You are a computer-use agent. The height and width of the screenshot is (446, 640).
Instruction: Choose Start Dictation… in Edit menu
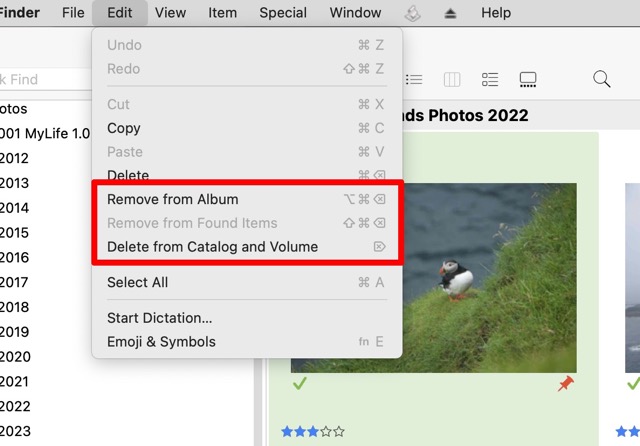click(247, 318)
